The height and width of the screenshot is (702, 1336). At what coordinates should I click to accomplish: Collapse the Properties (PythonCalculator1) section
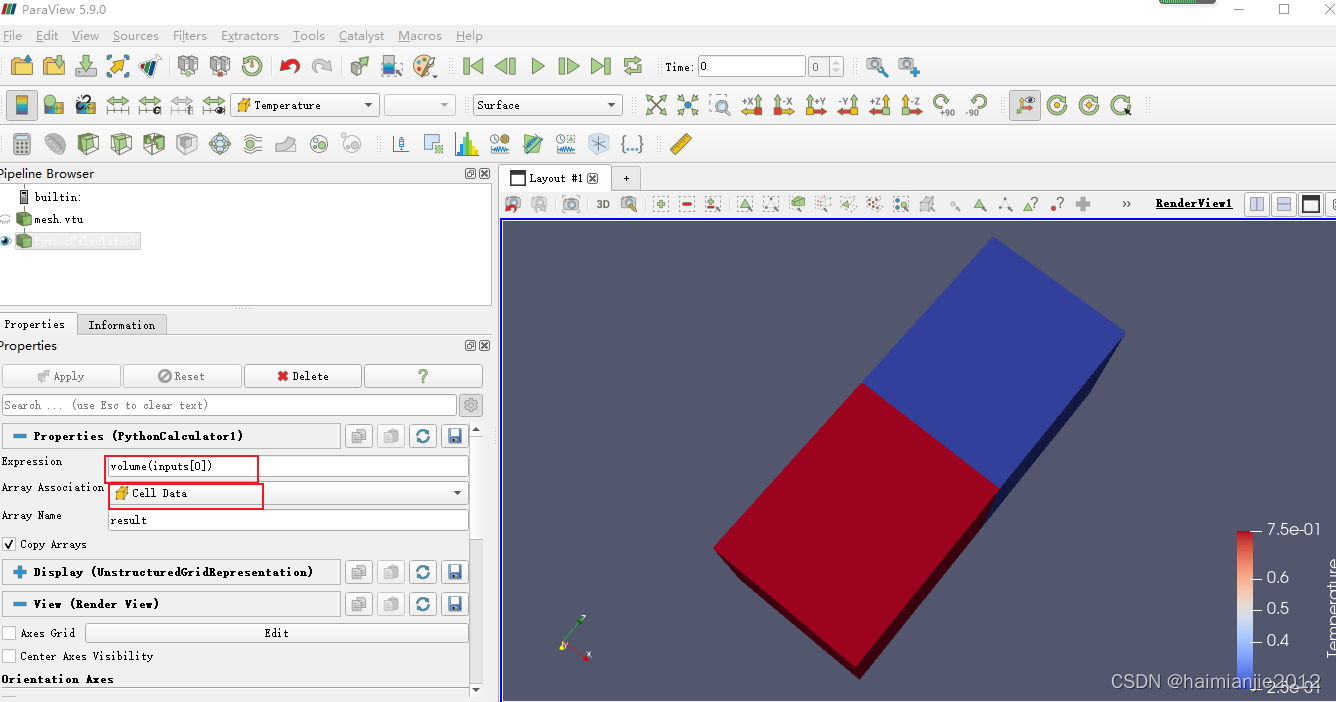(20, 436)
